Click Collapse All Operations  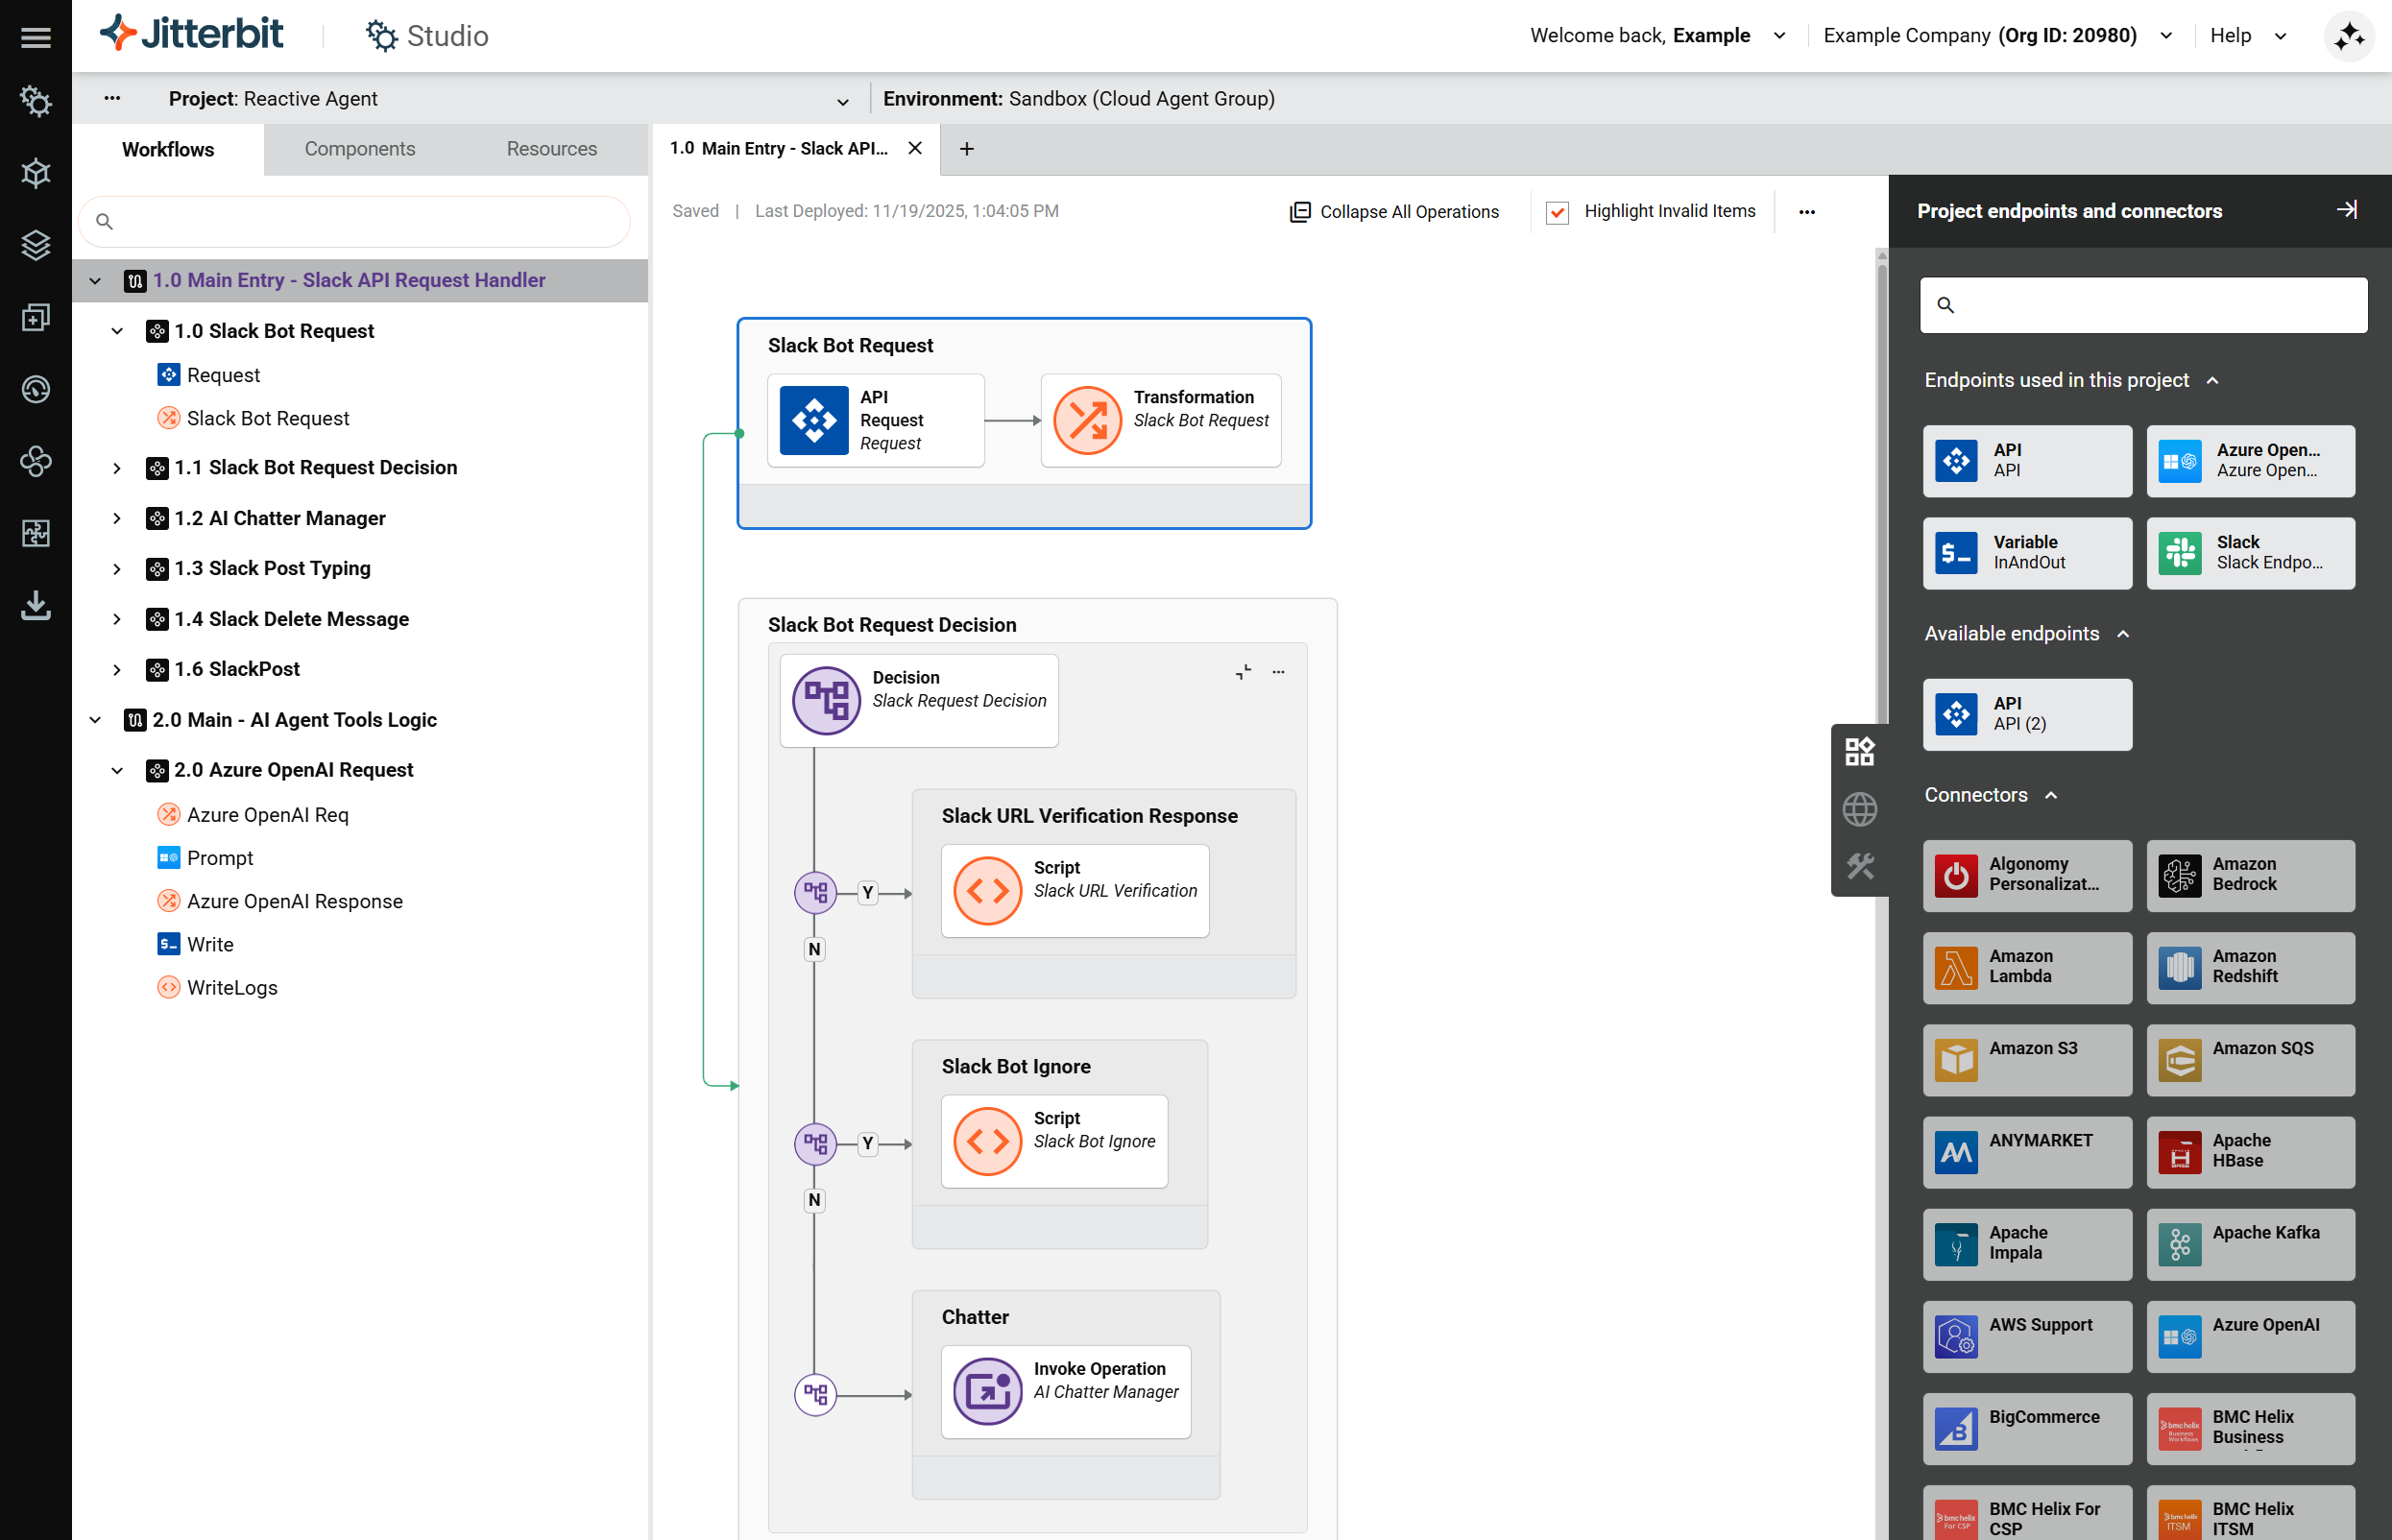1394,212
